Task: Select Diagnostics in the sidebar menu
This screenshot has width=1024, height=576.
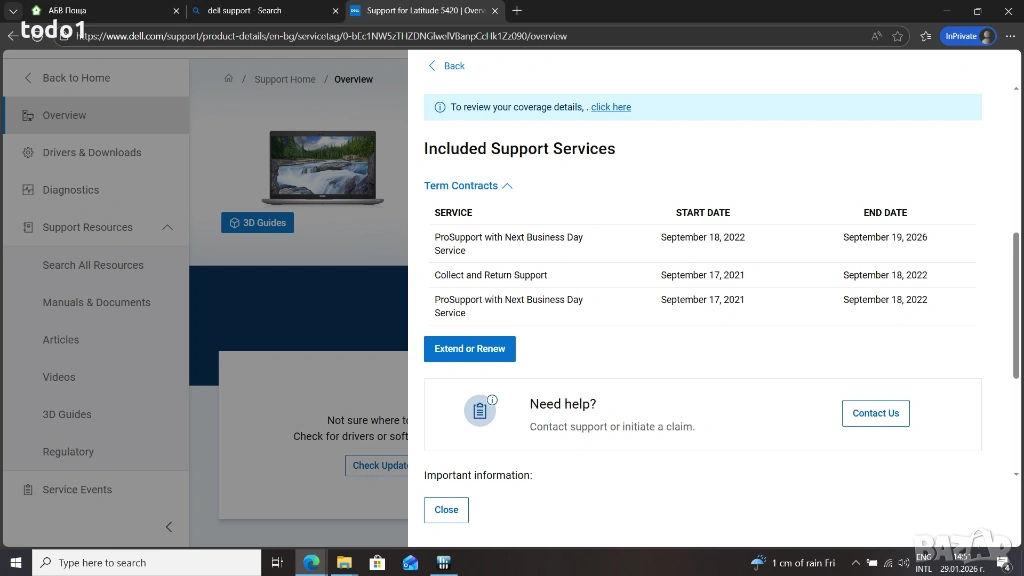Action: pos(71,190)
